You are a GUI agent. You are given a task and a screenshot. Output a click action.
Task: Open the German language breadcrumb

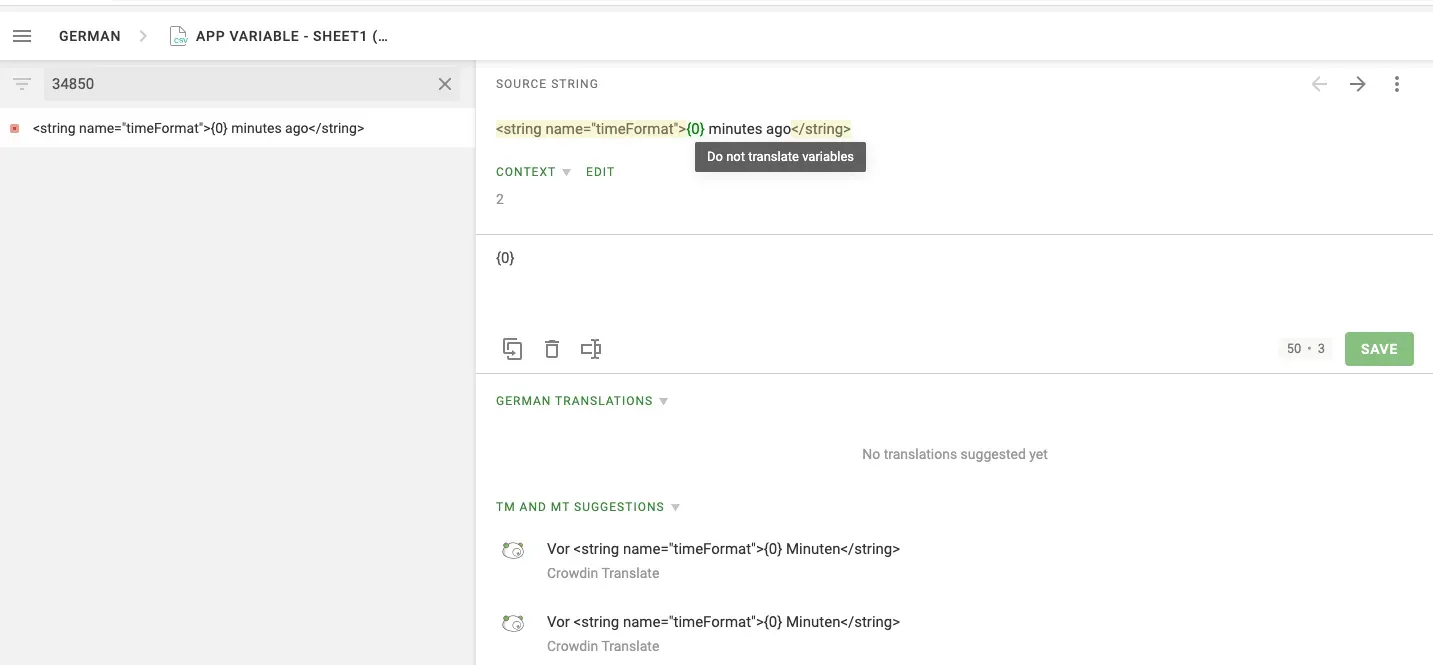90,36
